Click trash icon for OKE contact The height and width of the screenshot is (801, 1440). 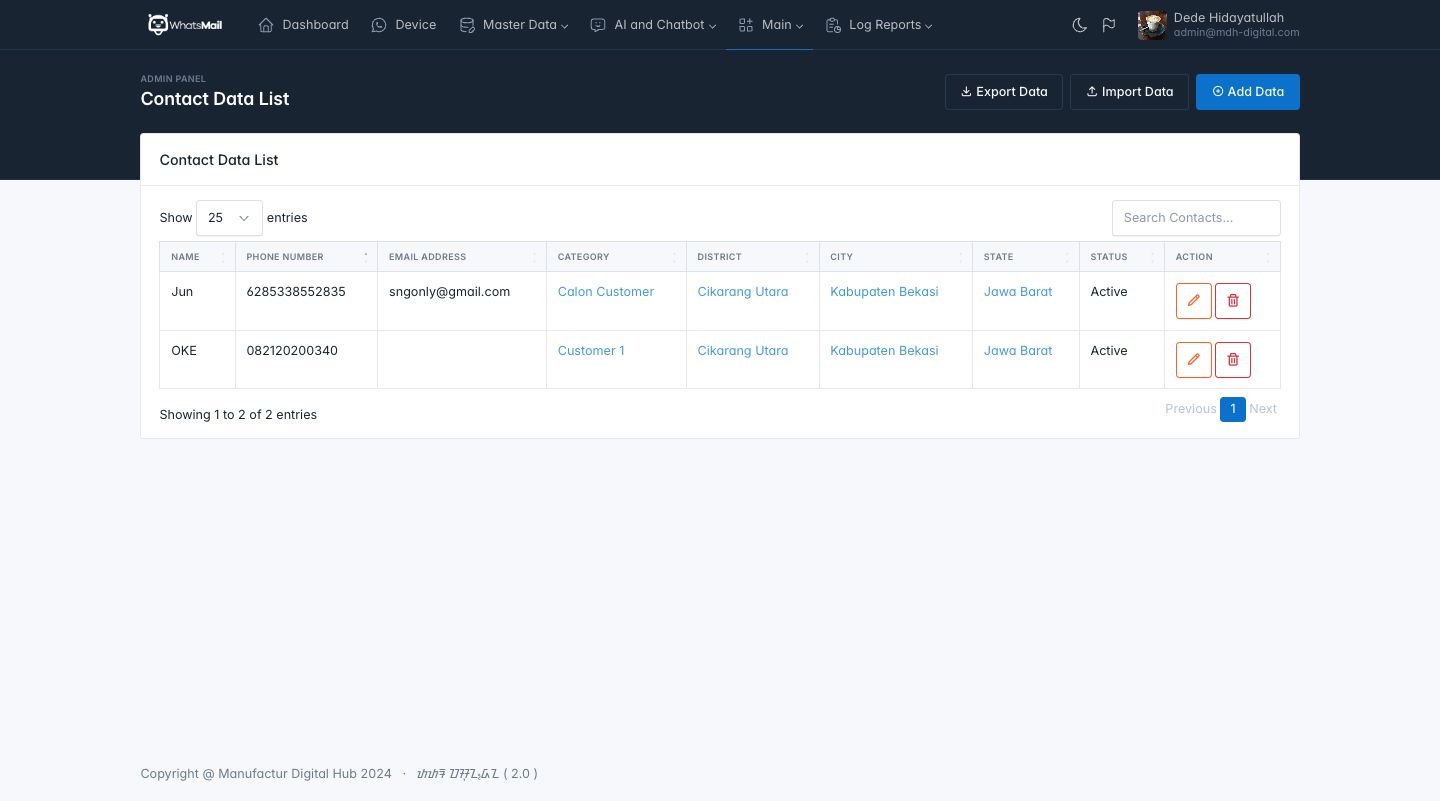1232,360
